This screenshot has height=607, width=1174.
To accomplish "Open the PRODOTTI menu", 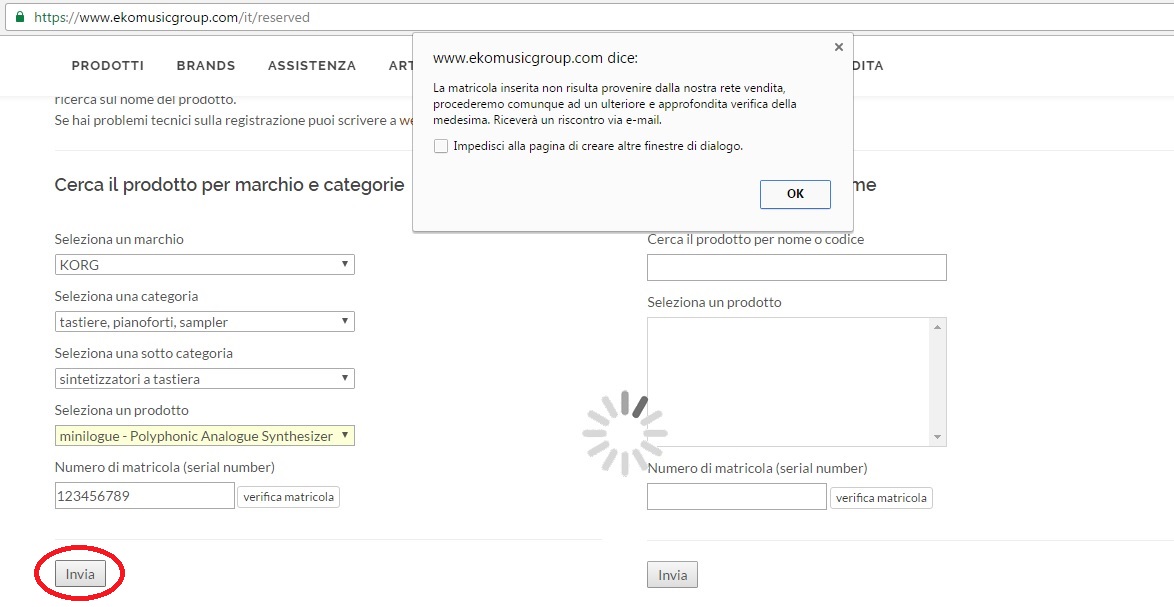I will (x=108, y=66).
